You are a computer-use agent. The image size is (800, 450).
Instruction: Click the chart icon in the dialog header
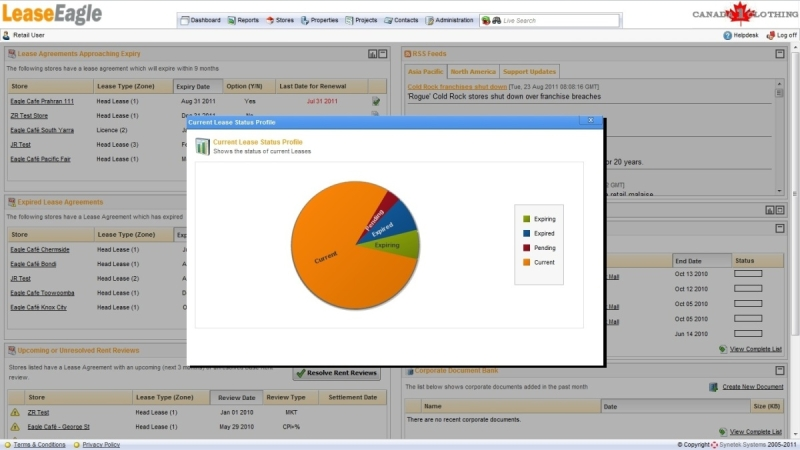(x=202, y=146)
